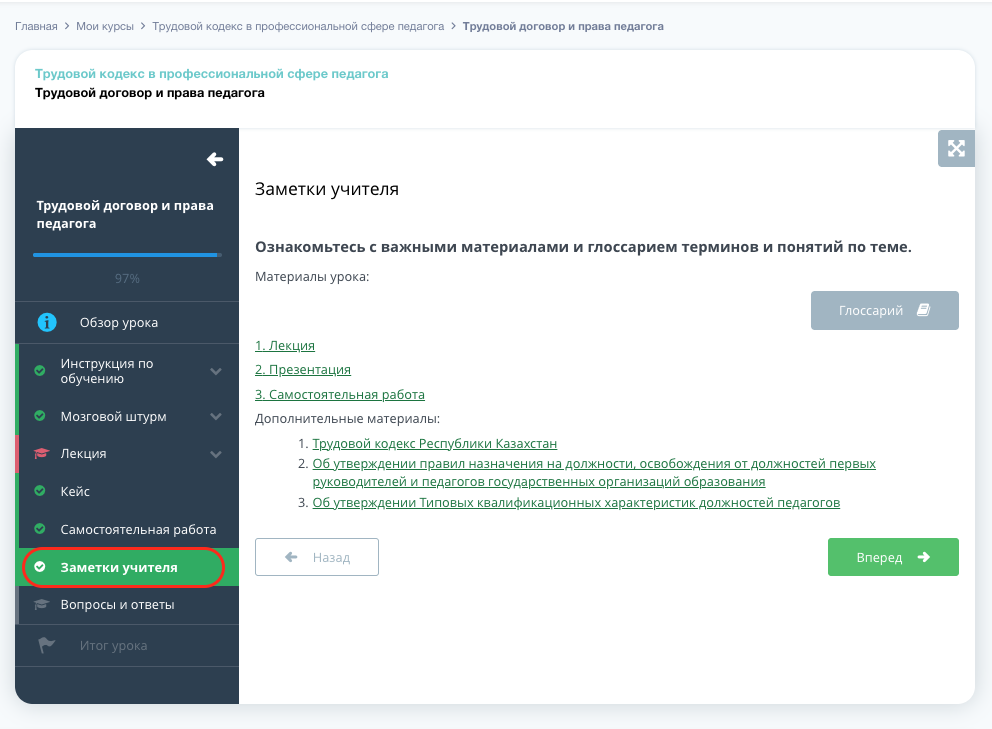Viewport: 992px width, 729px height.
Task: Click the flag icon beside Итог урока
Action: point(46,645)
